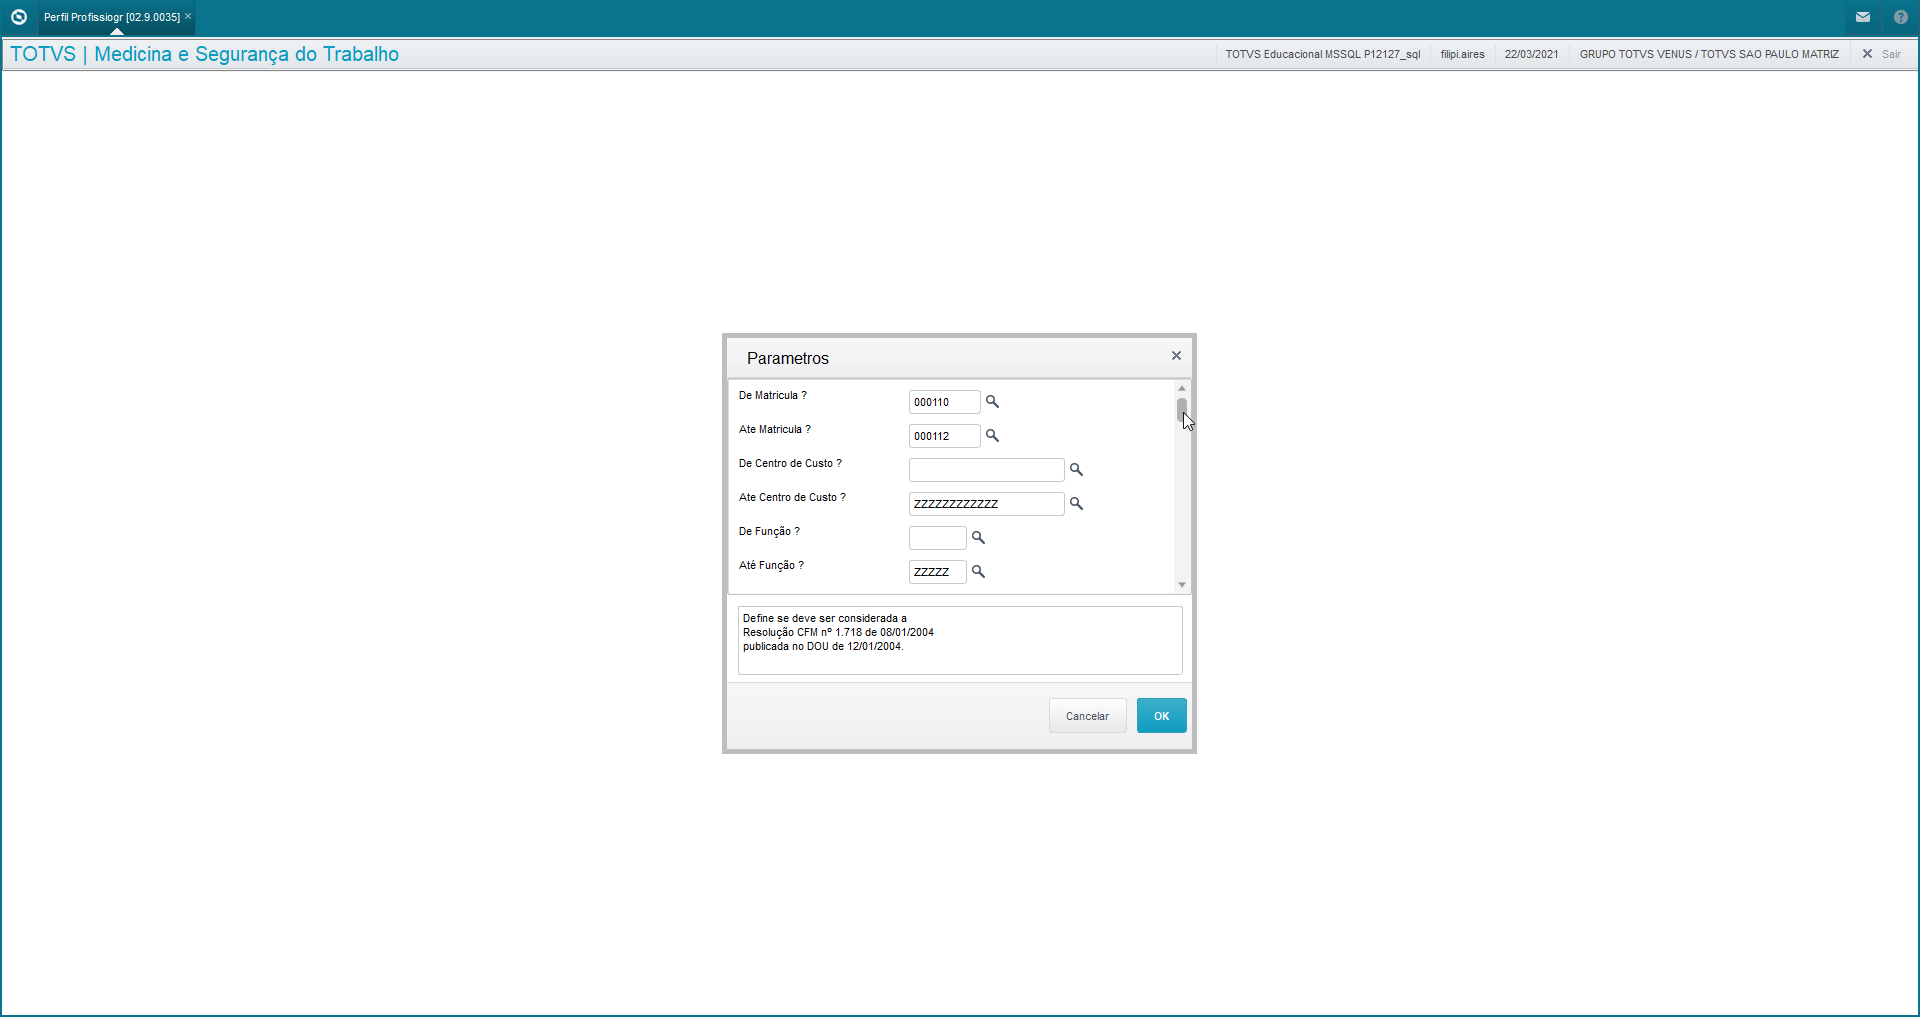Confirm parameters with OK button
Viewport: 1920px width, 1017px height.
click(x=1161, y=716)
